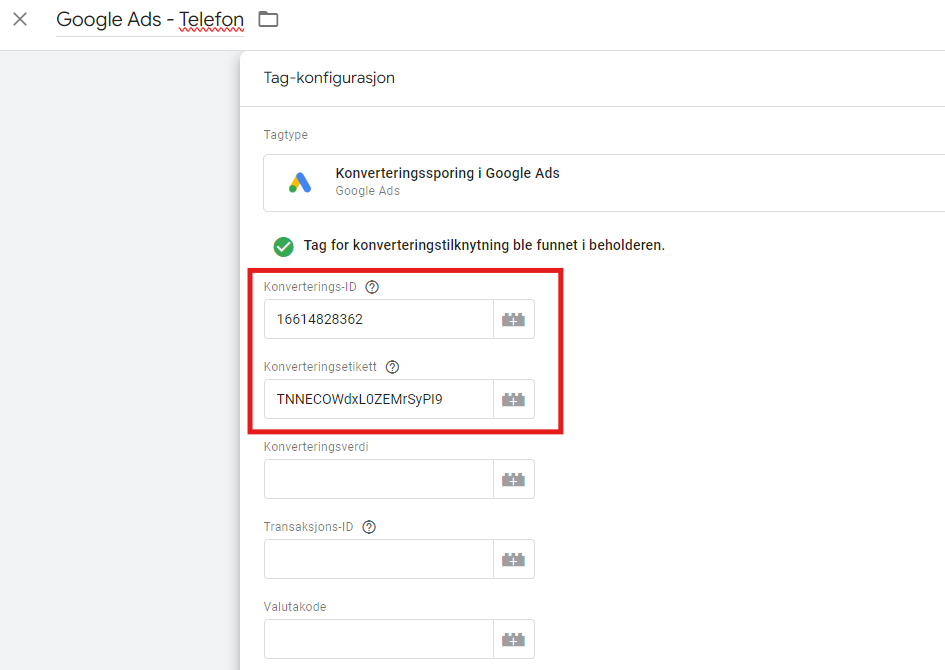Screen dimensions: 945x670
Task: Click the Konverteringsetikett input field
Action: [x=379, y=399]
